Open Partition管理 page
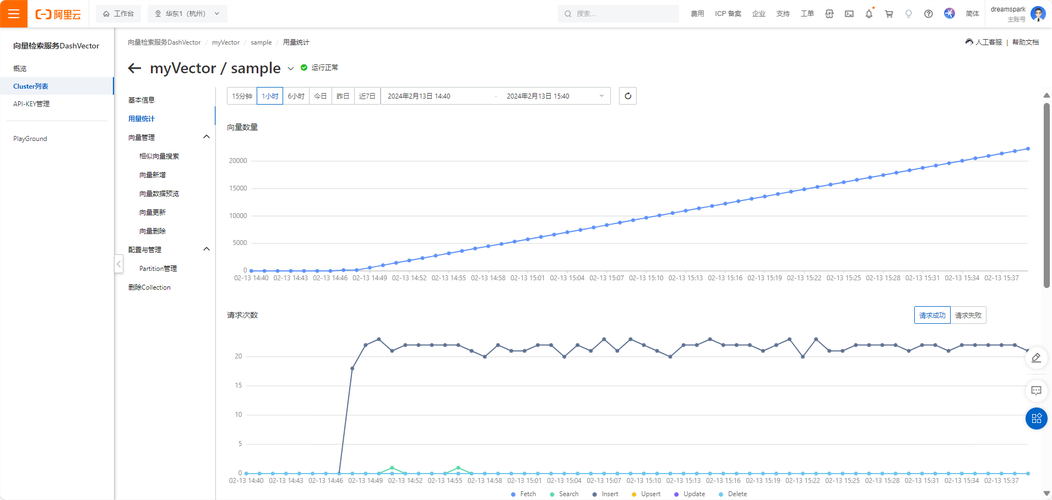This screenshot has height=500, width=1052. click(158, 268)
